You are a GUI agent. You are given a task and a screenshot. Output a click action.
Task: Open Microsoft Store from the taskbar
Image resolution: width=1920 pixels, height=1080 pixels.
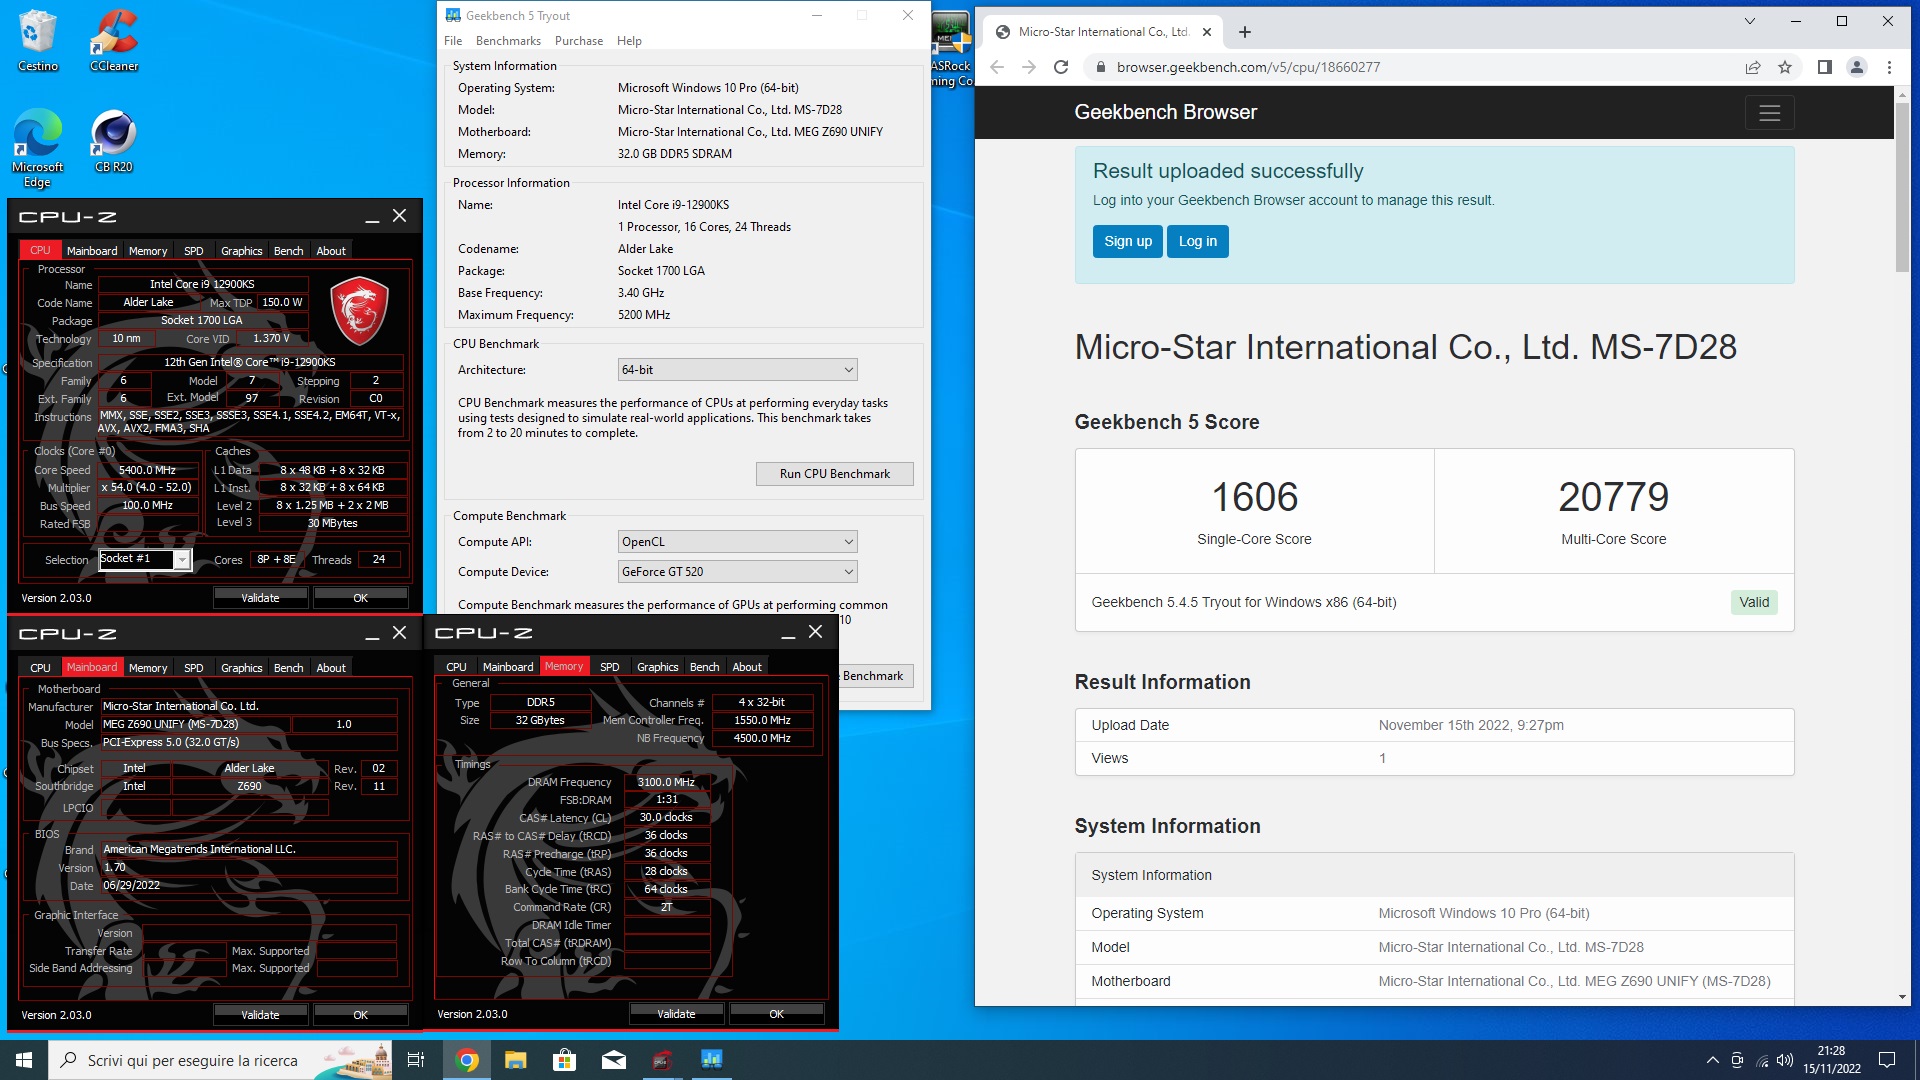coord(564,1060)
